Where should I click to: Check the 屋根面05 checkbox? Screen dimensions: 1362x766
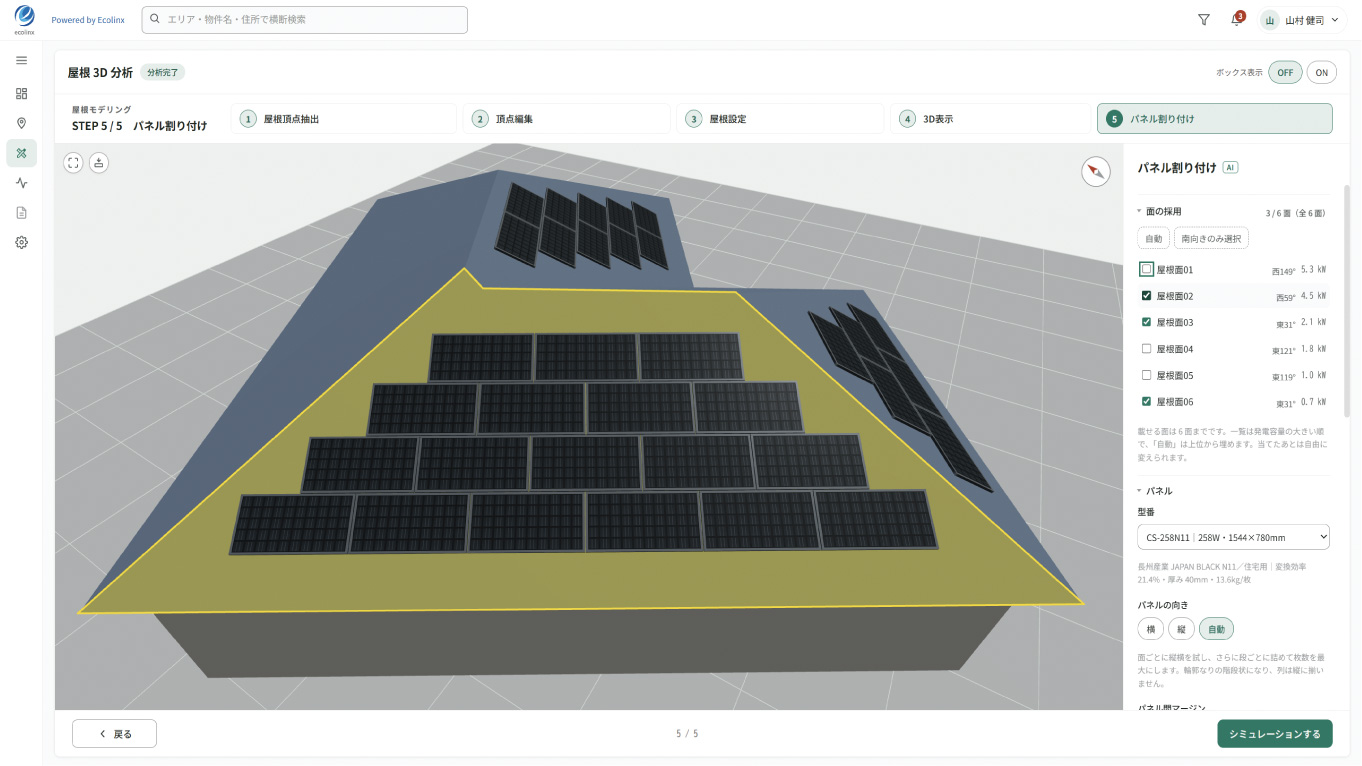1146,375
